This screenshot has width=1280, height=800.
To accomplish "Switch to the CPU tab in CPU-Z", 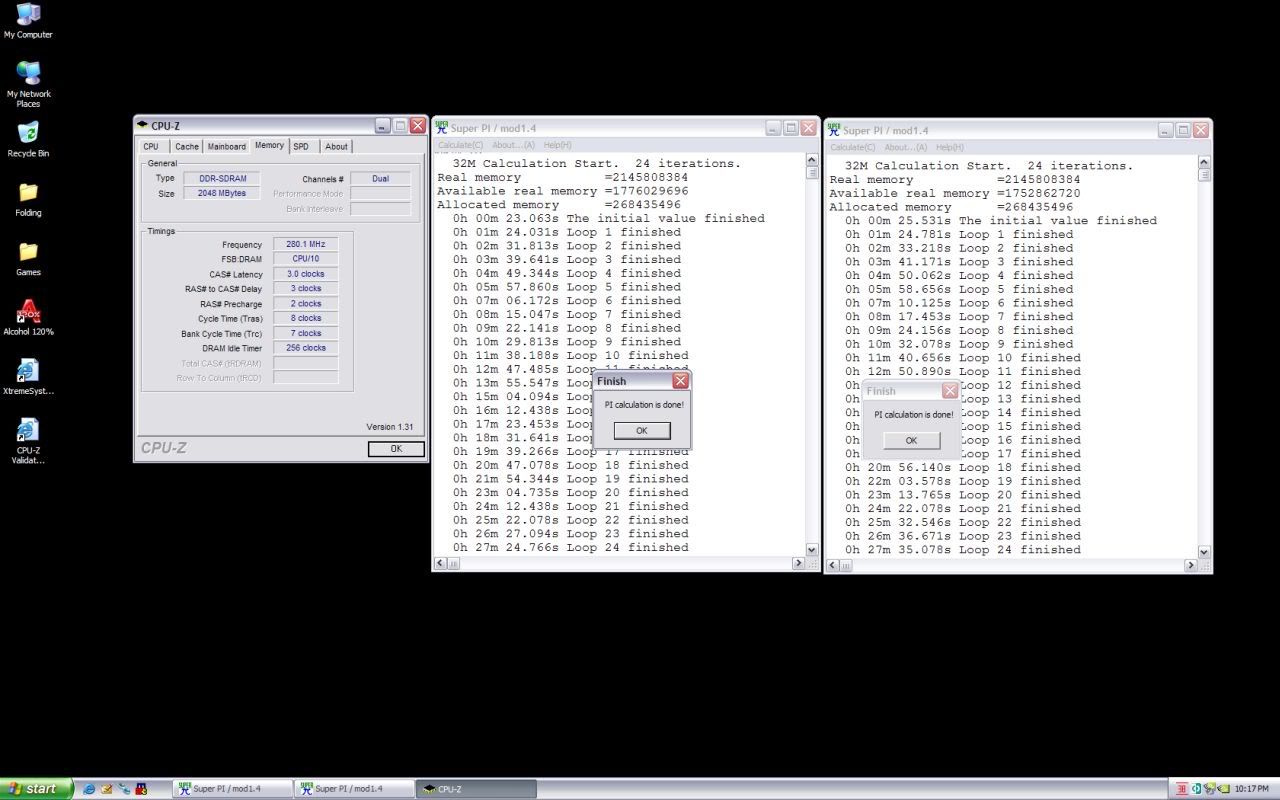I will tap(151, 146).
